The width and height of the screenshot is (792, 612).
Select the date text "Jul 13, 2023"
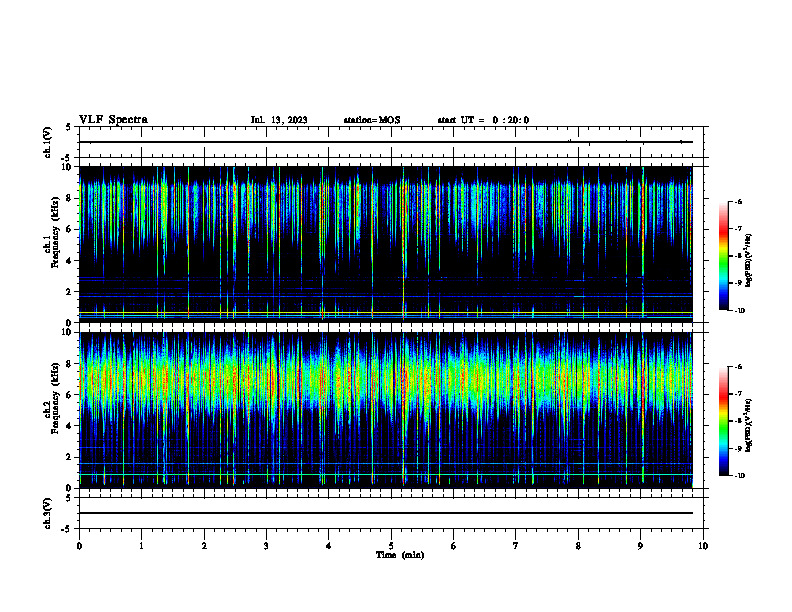[x=279, y=120]
